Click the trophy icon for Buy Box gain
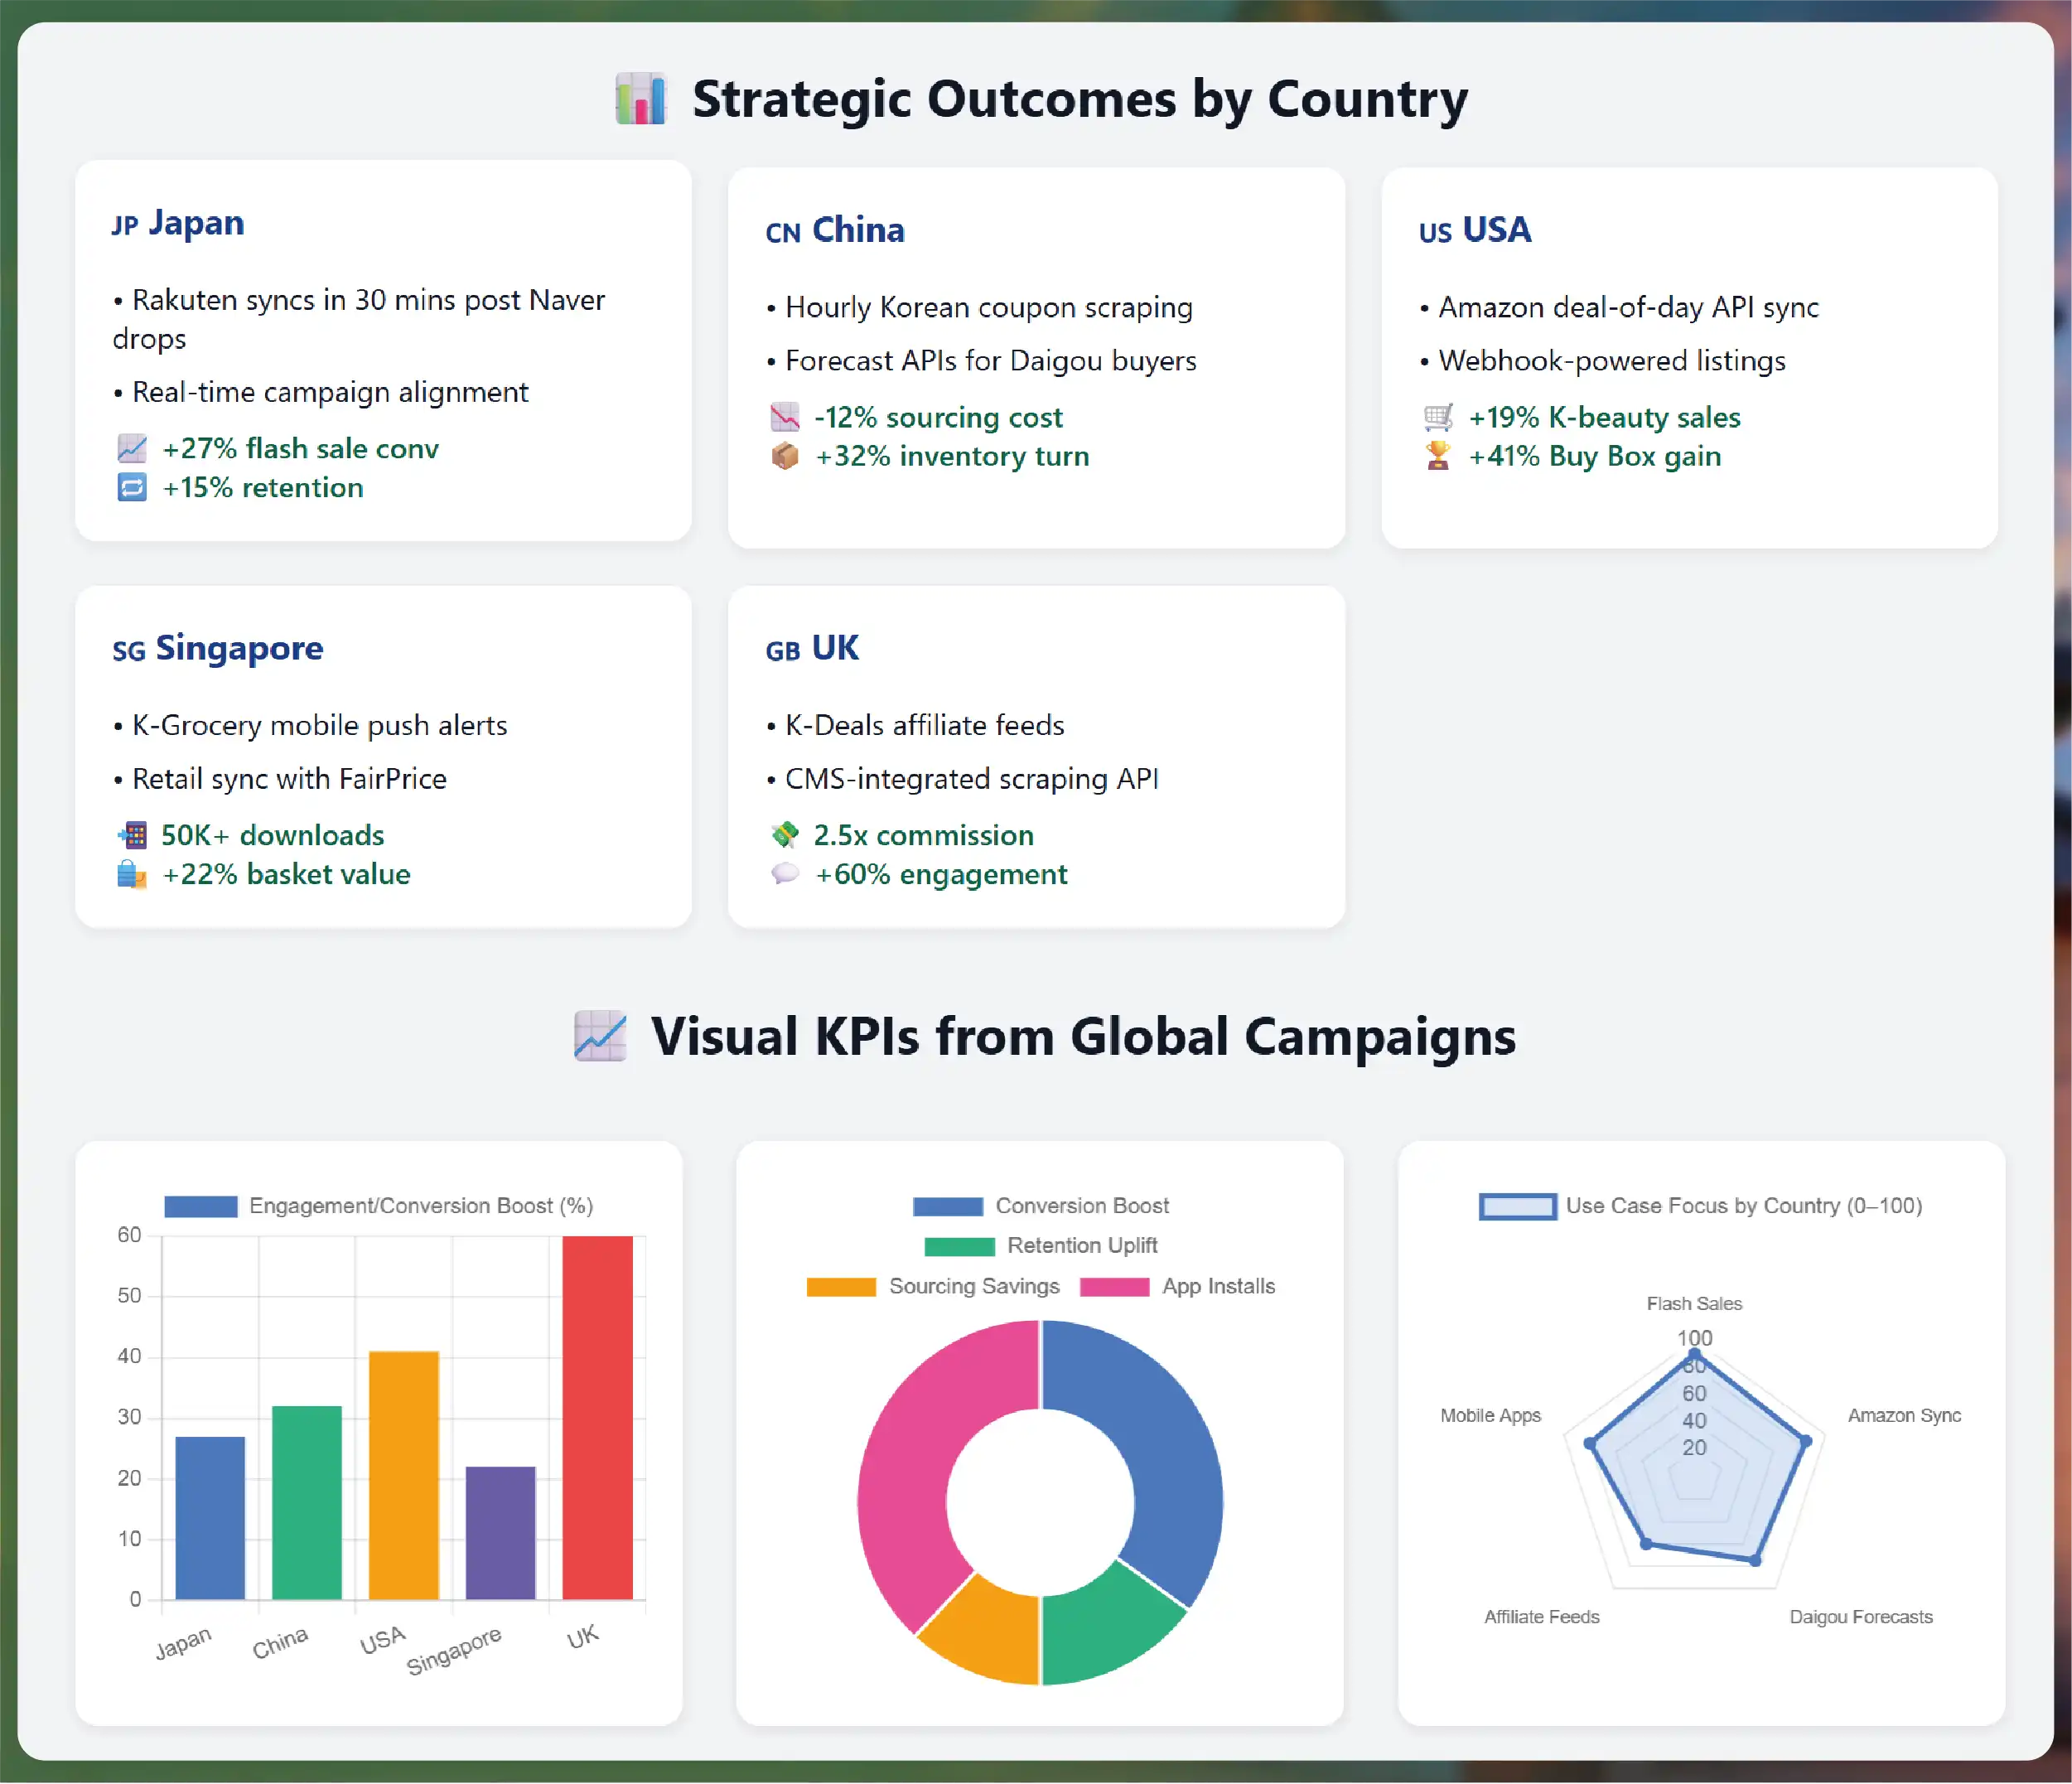This screenshot has width=2072, height=1784. click(1438, 456)
